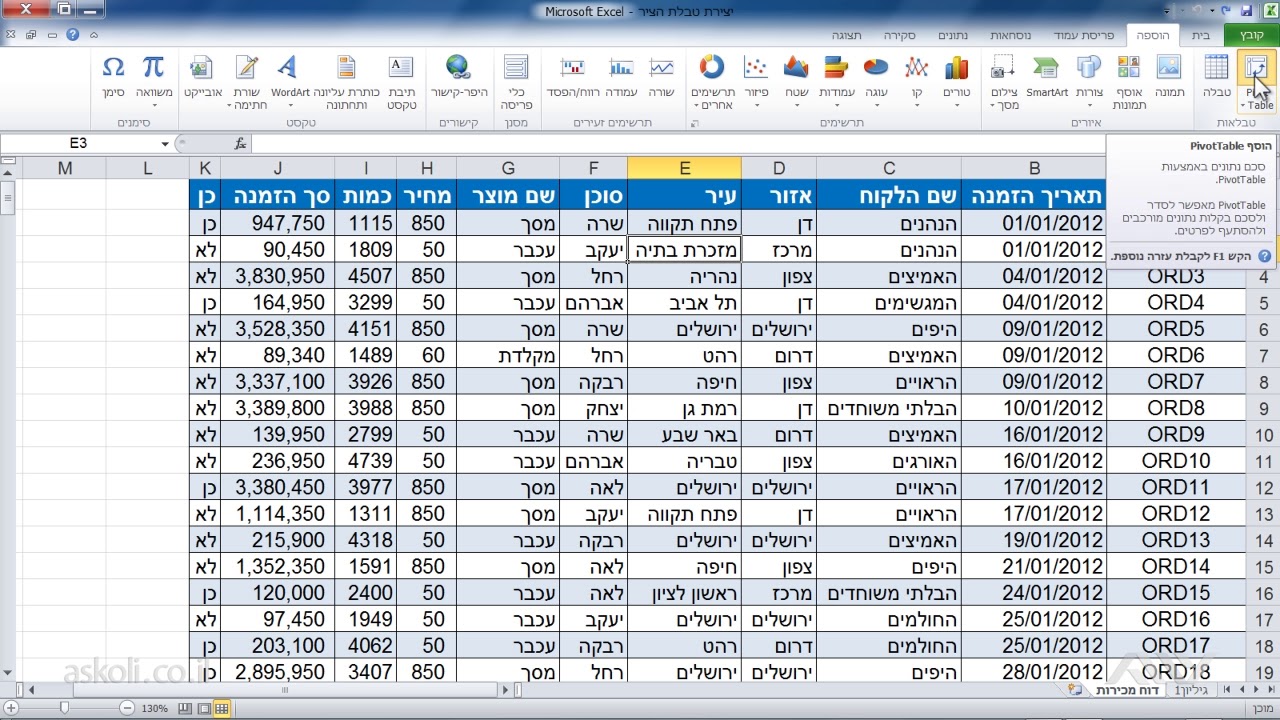Viewport: 1280px width, 720px height.
Task: Open the other charts (תרשימים אחרים) dropdown
Action: pyautogui.click(x=712, y=80)
